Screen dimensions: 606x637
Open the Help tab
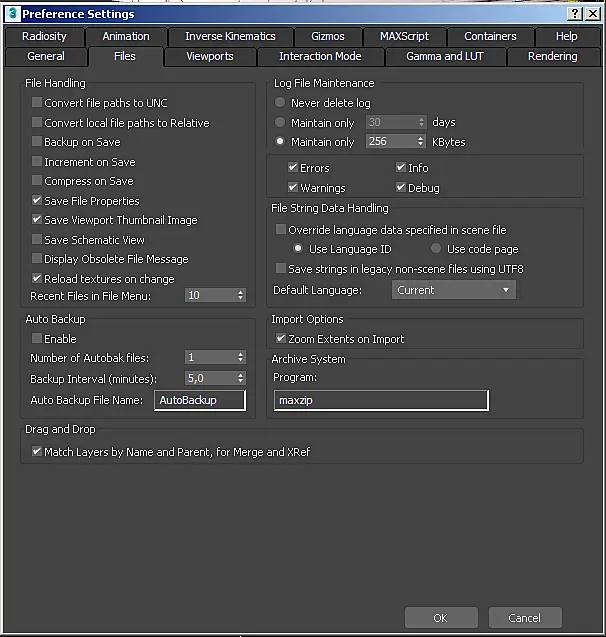pos(567,36)
